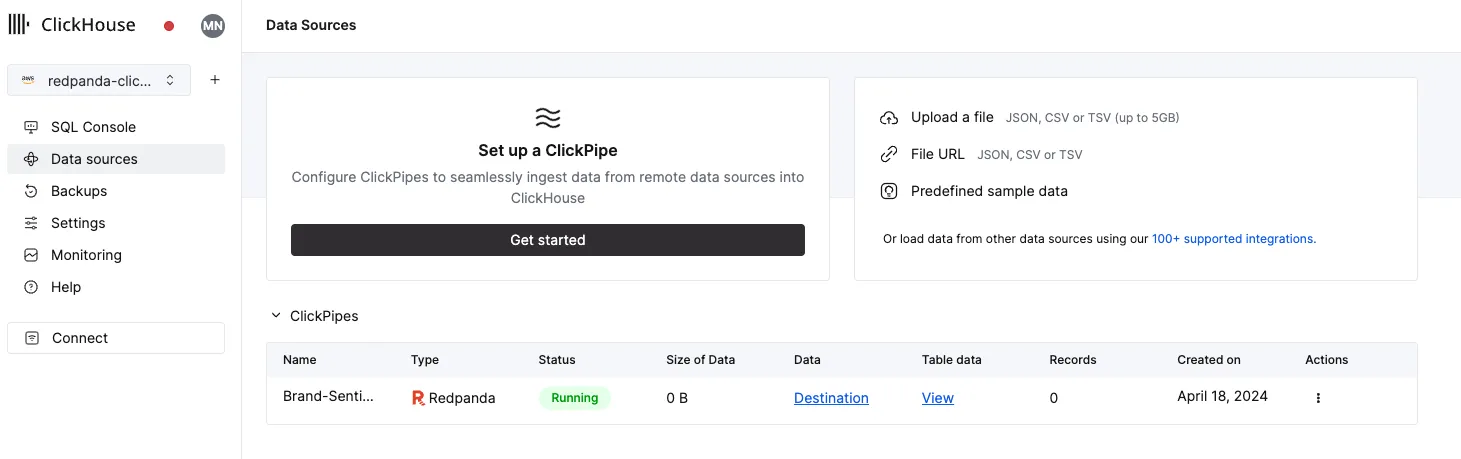Click the Name column header
Viewport: 1461px width, 459px height.
300,360
